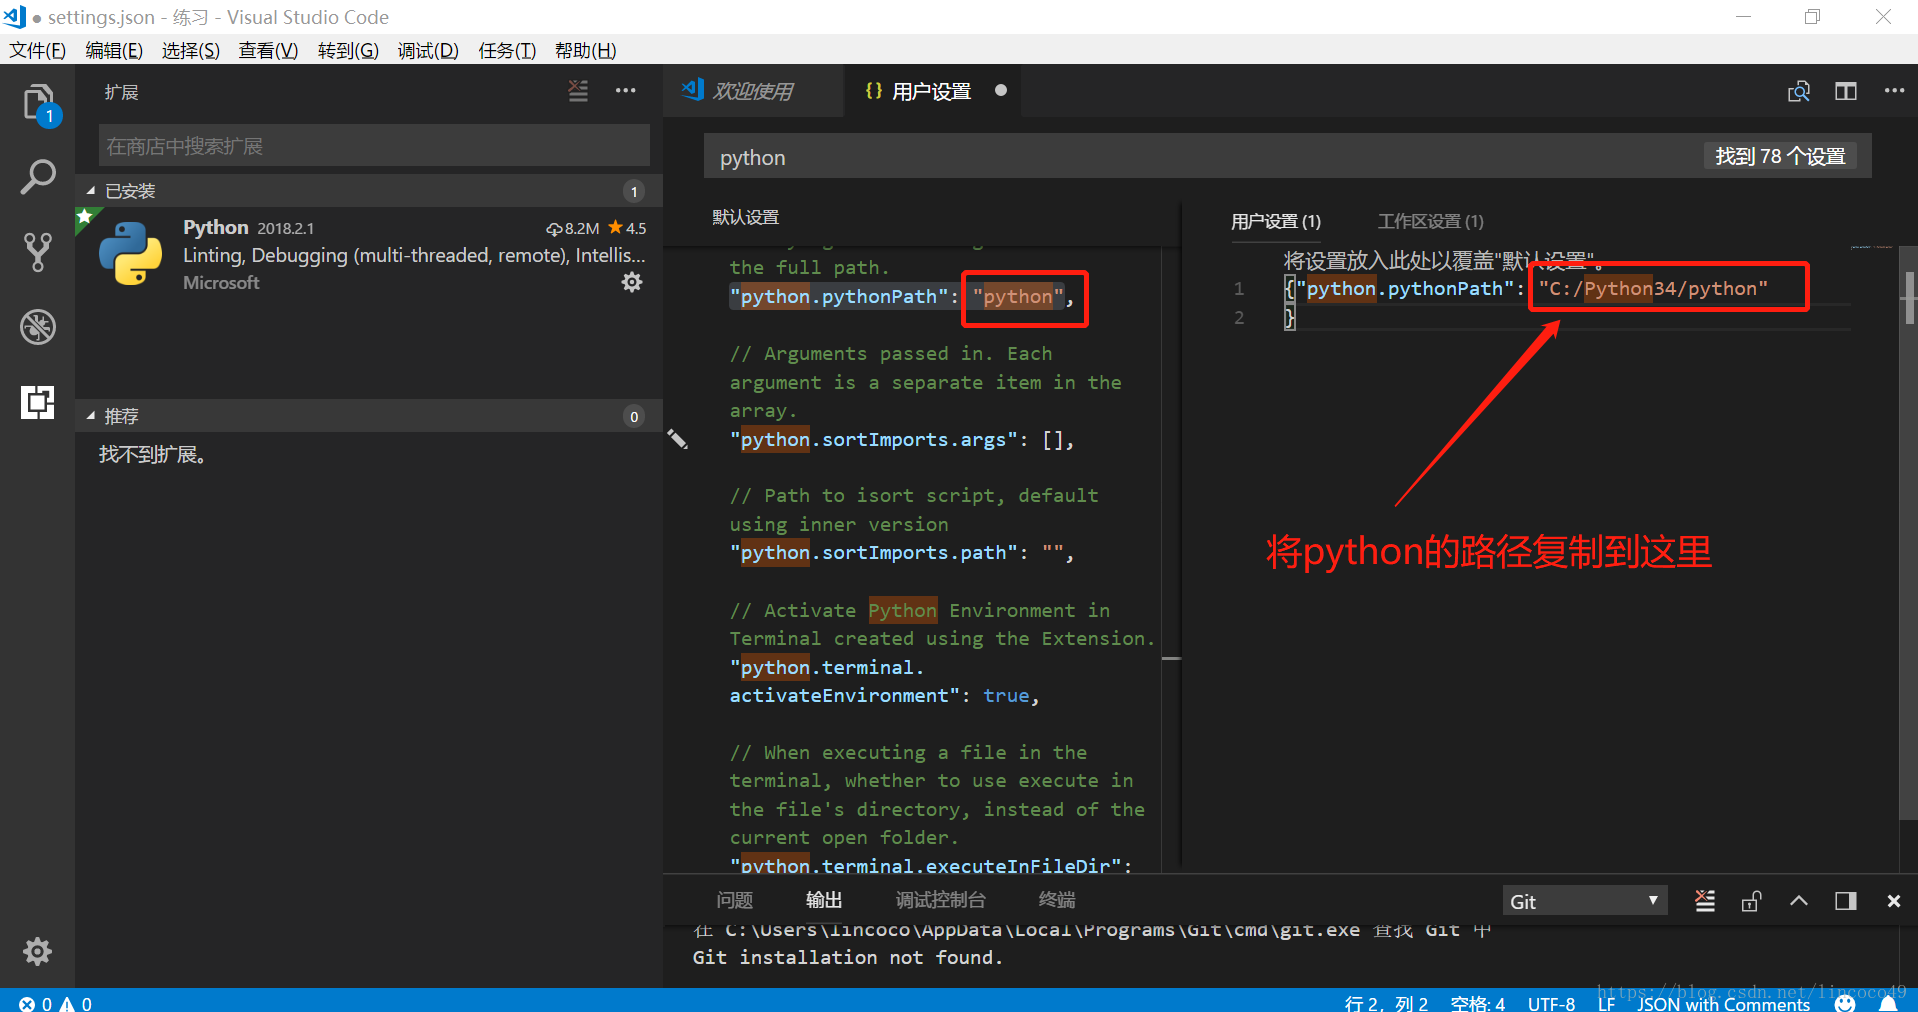Select the 用户设置 (1) settings tab

[1275, 221]
